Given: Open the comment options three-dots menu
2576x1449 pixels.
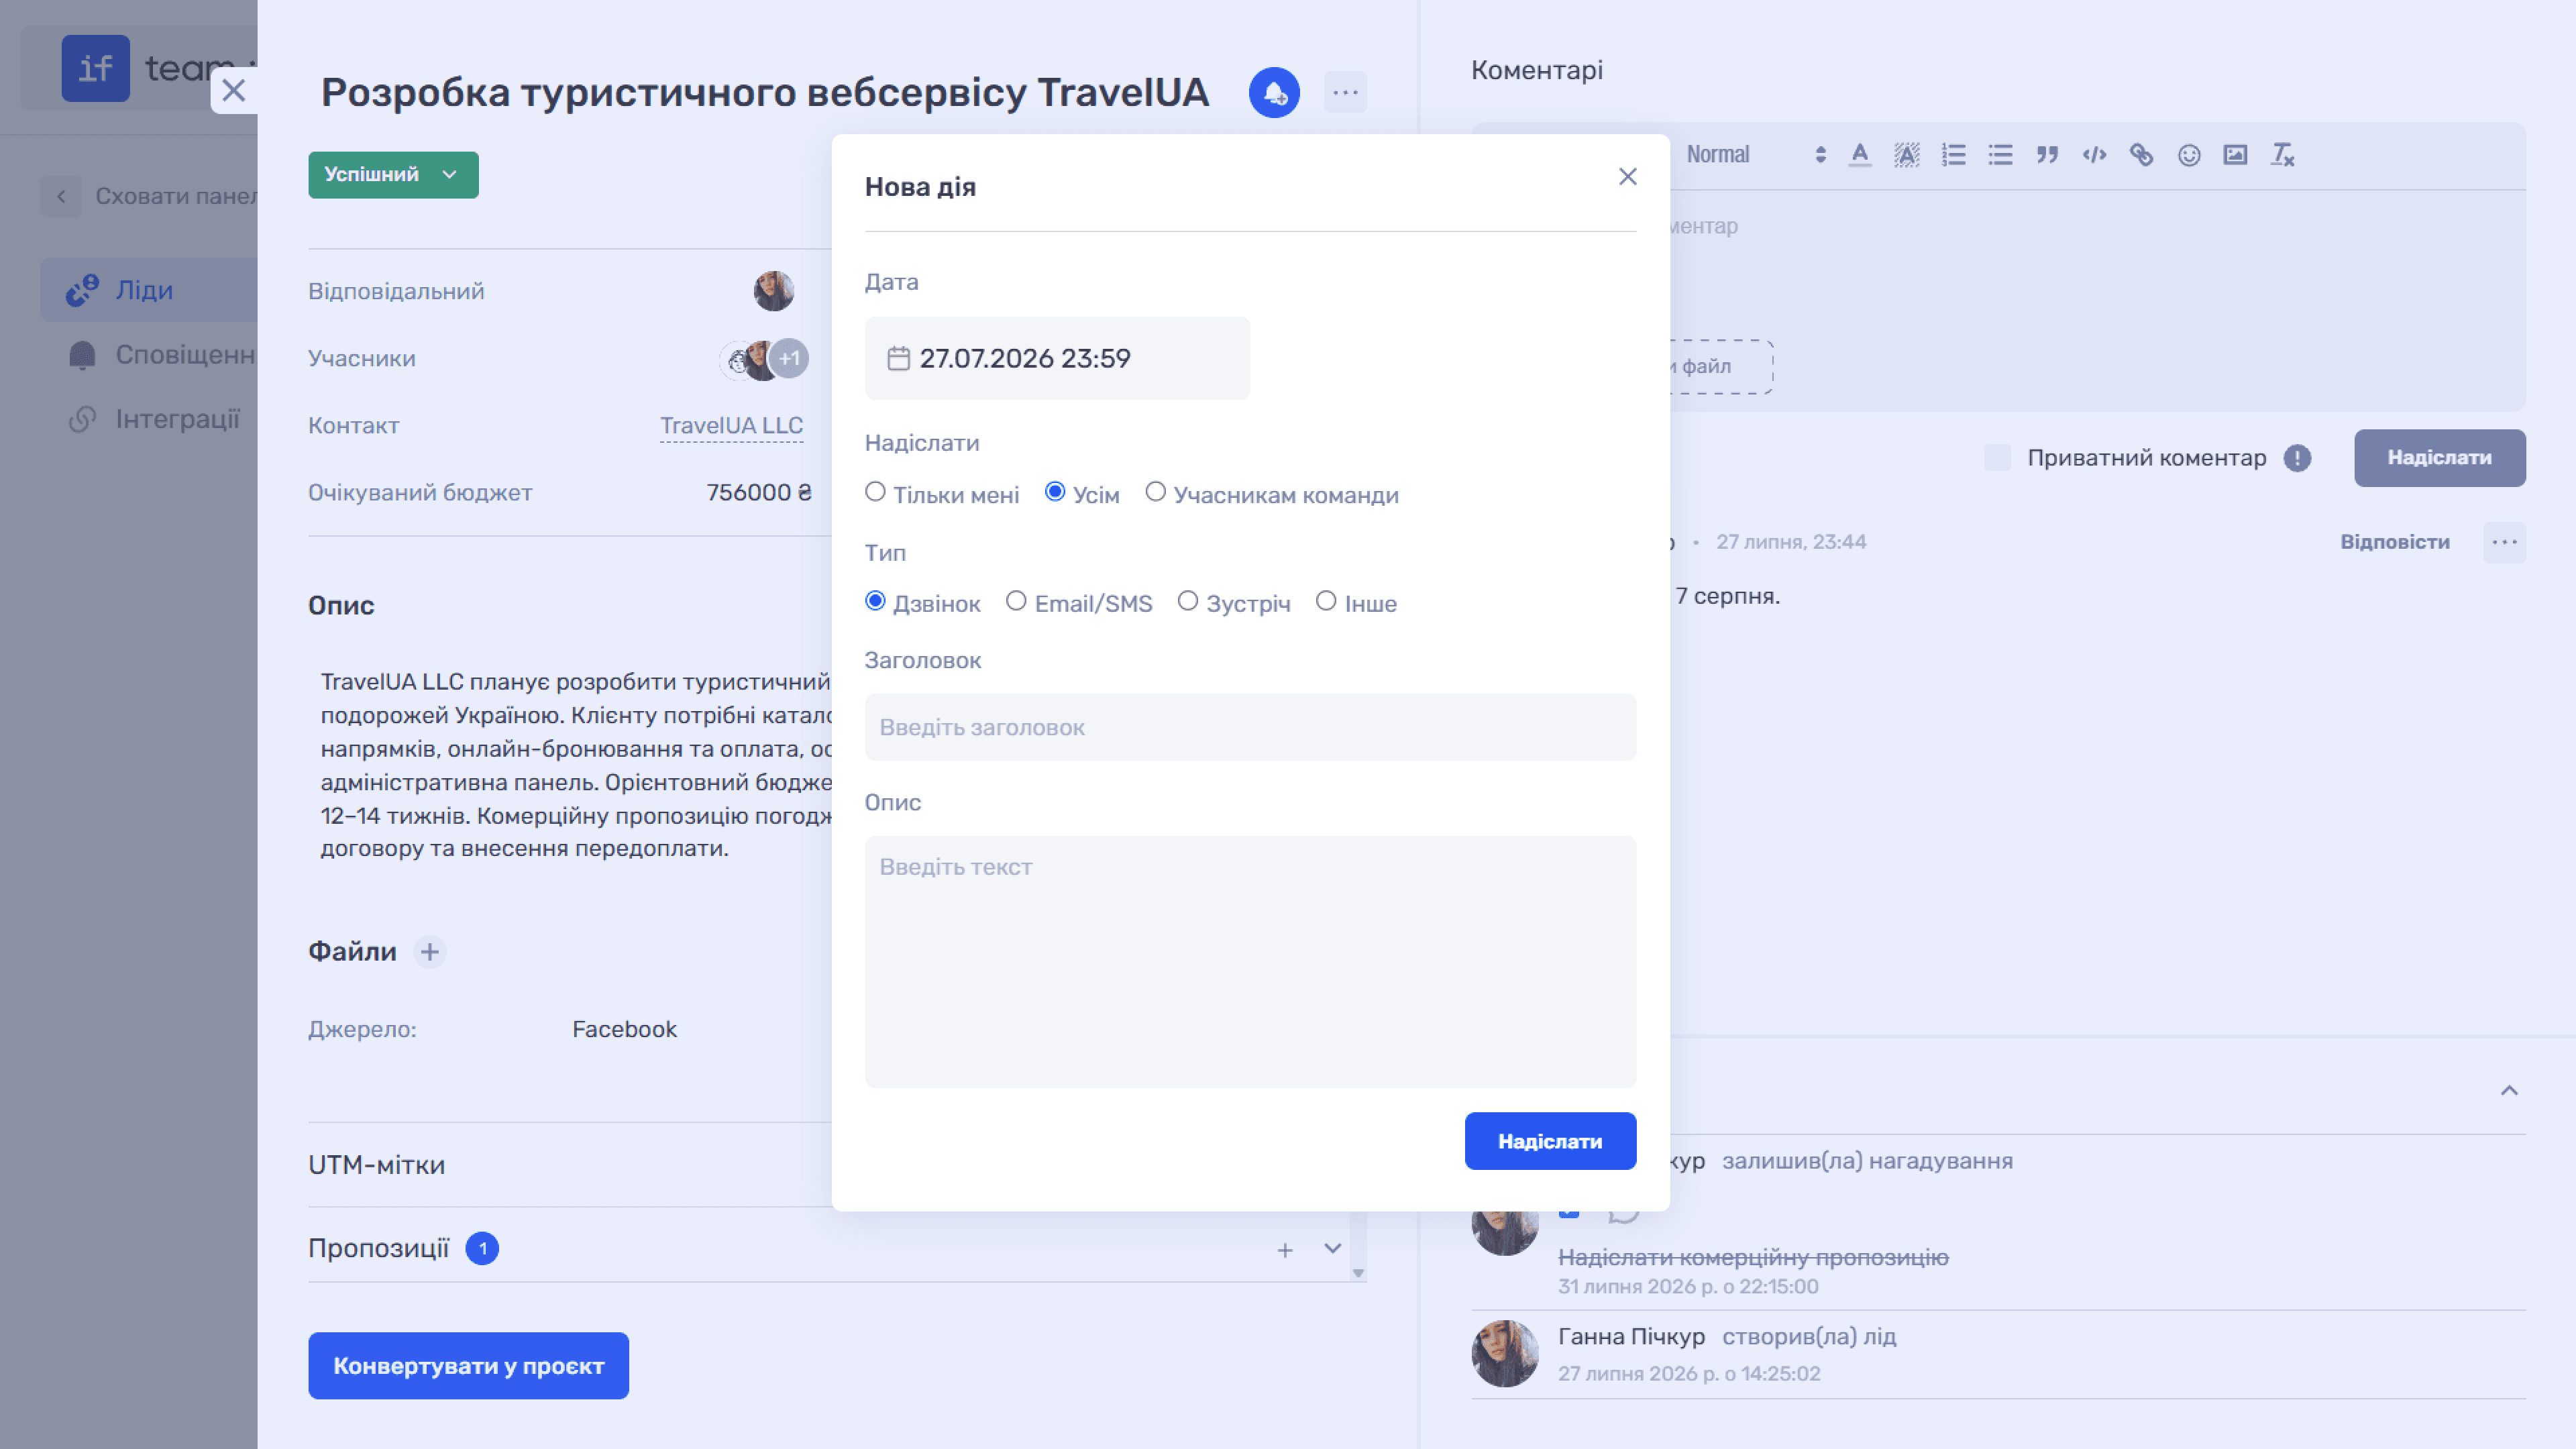Looking at the screenshot, I should tap(2504, 542).
